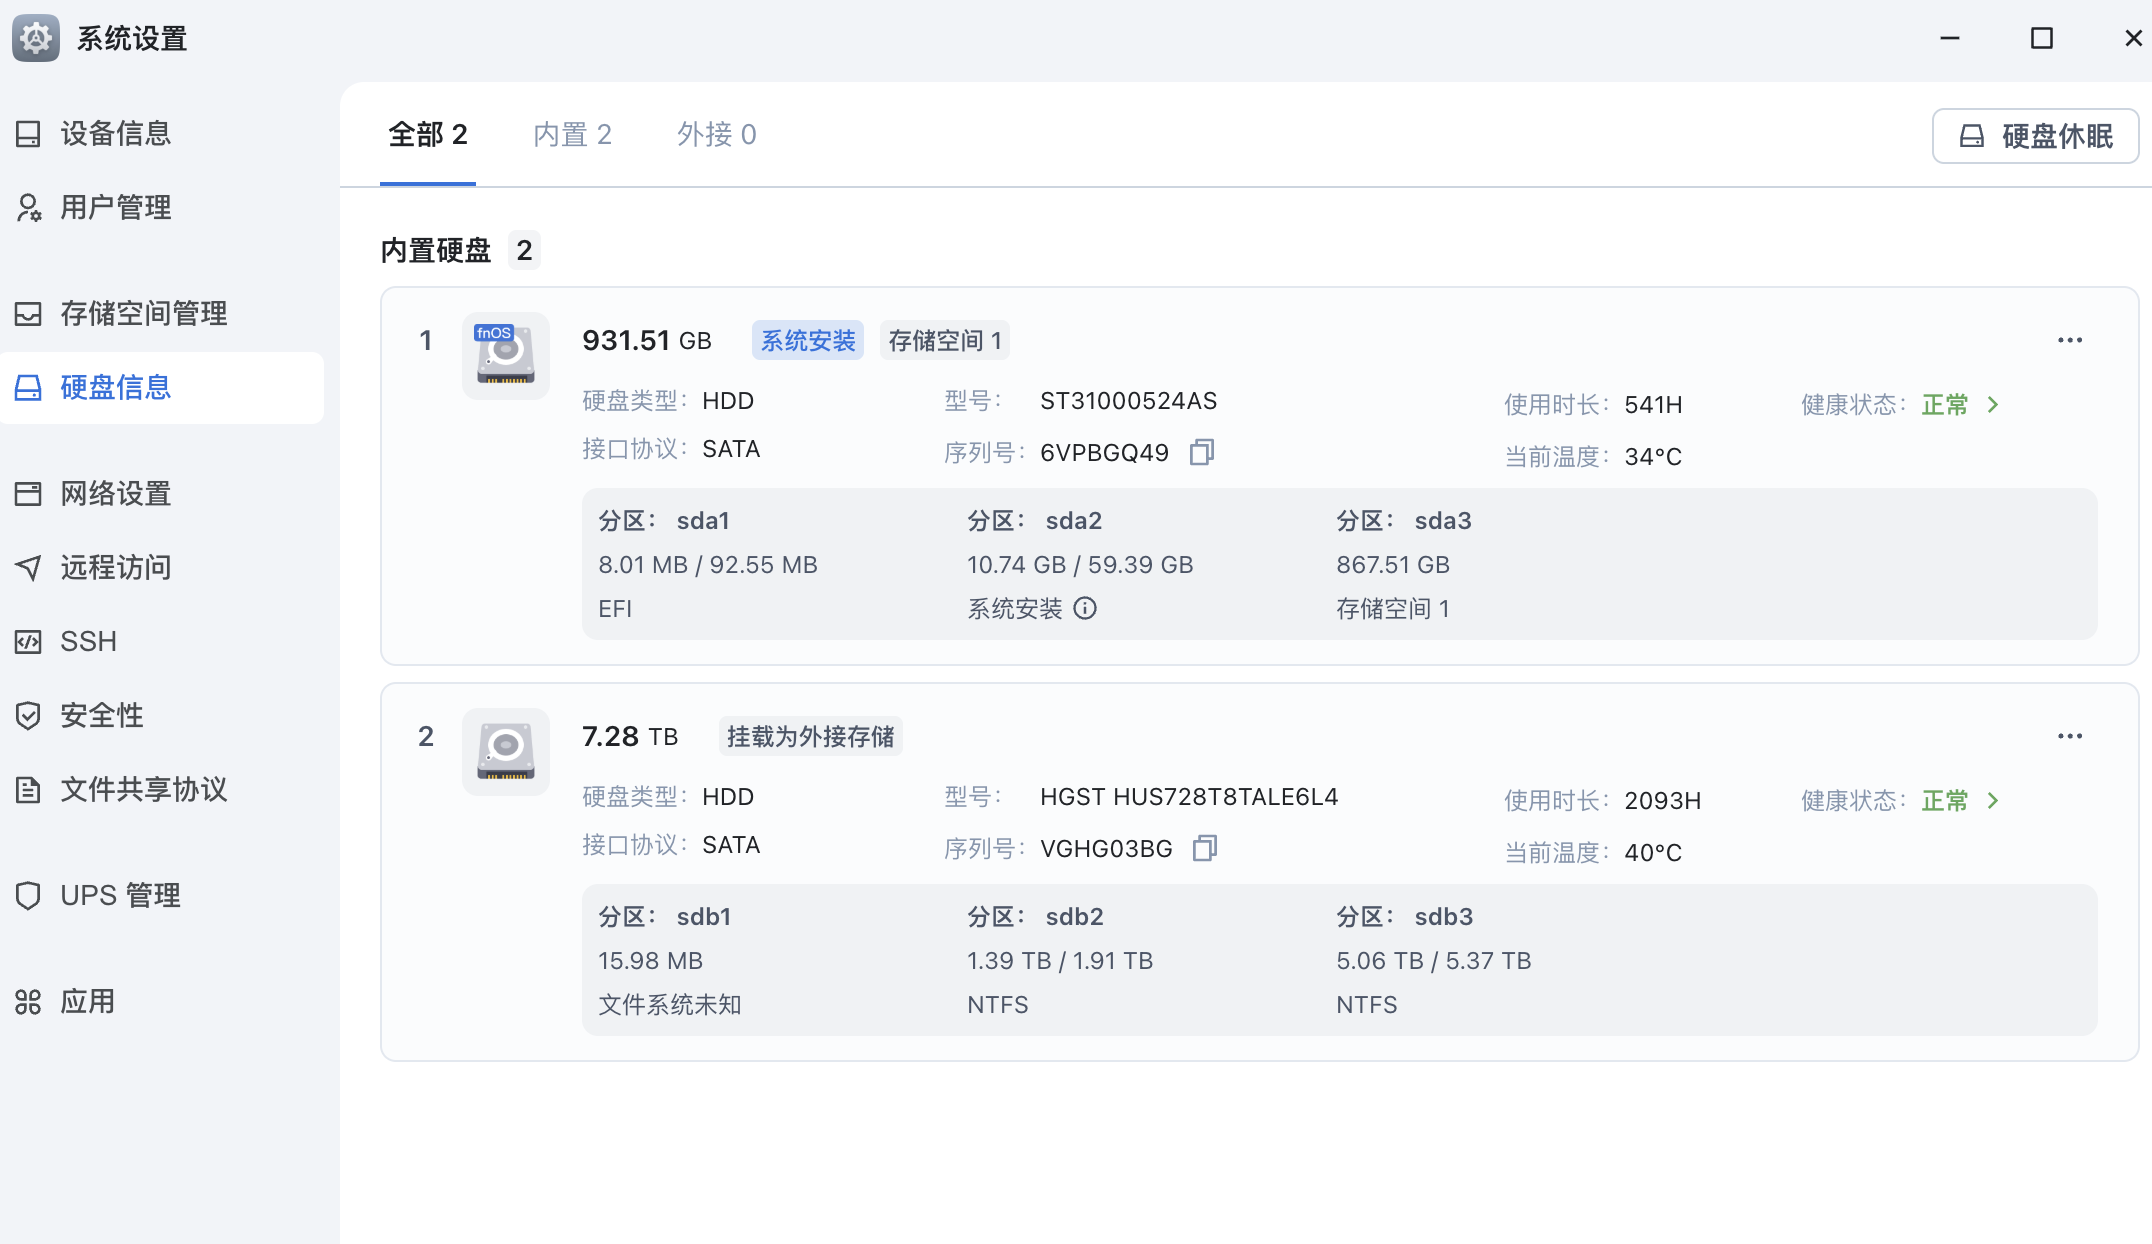This screenshot has width=2152, height=1244.
Task: Click the 文件系统未知 text under sdb1
Action: coord(670,1004)
